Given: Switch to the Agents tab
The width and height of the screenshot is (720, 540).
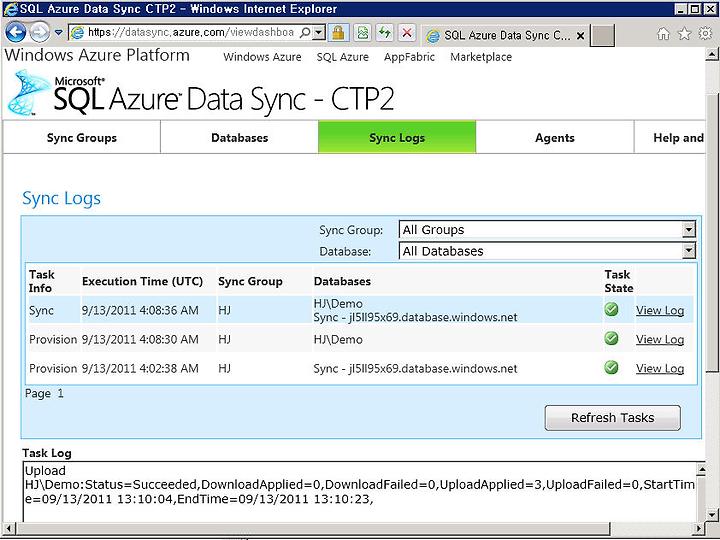Looking at the screenshot, I should [x=555, y=137].
